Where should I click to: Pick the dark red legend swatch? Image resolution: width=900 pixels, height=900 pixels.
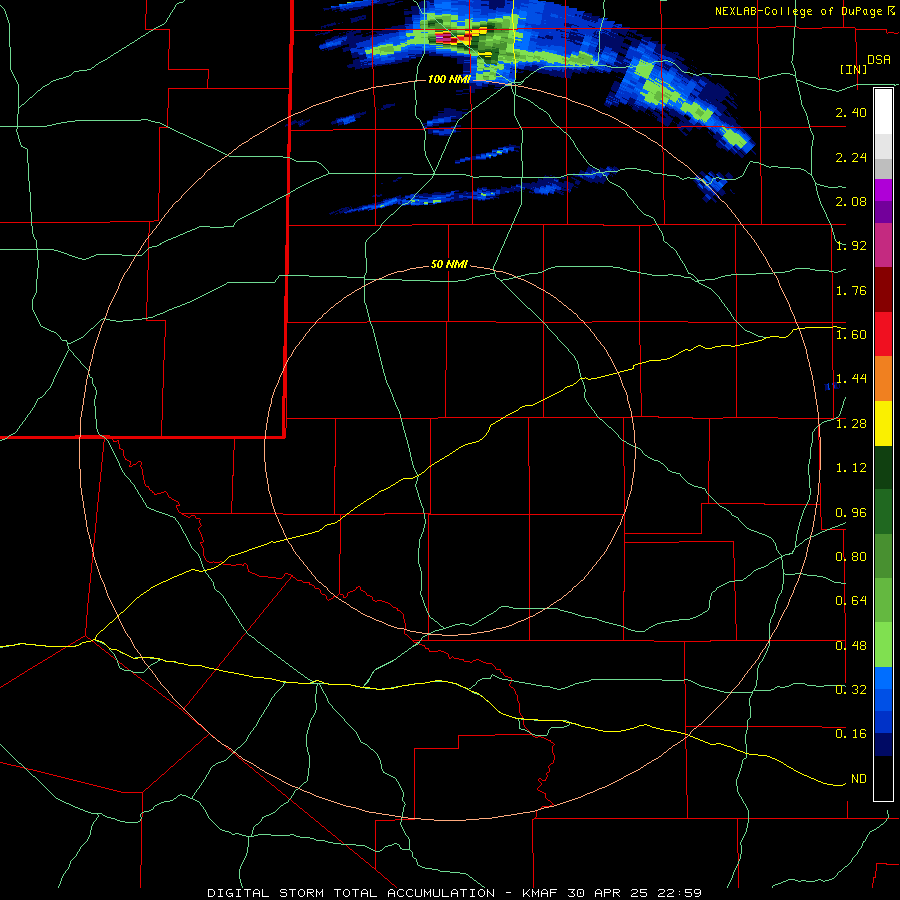point(883,290)
